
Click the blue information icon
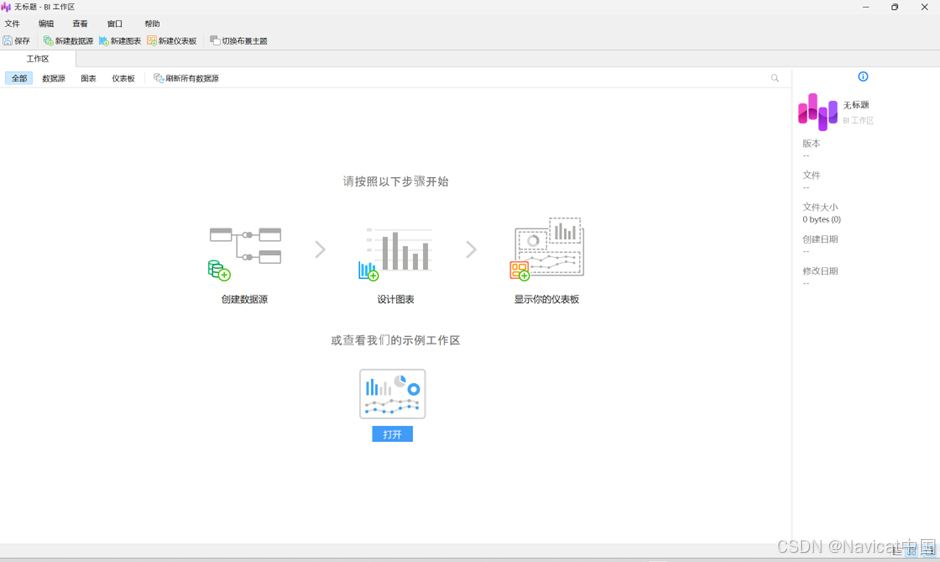coord(863,76)
